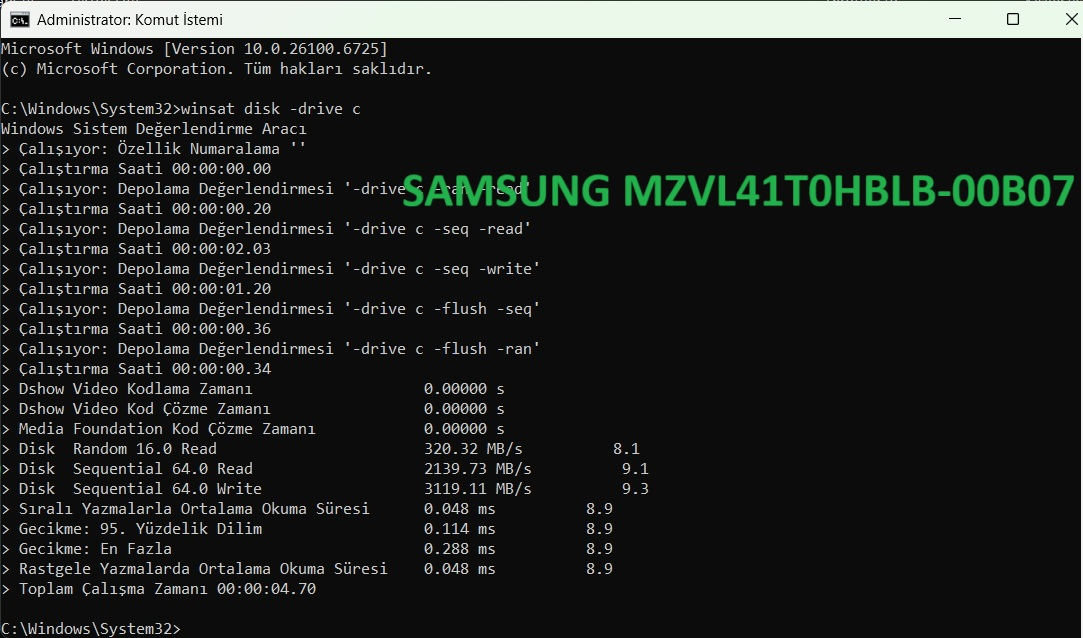Image resolution: width=1083 pixels, height=638 pixels.
Task: Click 'Disk Random 16.0 Read' label
Action: pyautogui.click(x=117, y=449)
